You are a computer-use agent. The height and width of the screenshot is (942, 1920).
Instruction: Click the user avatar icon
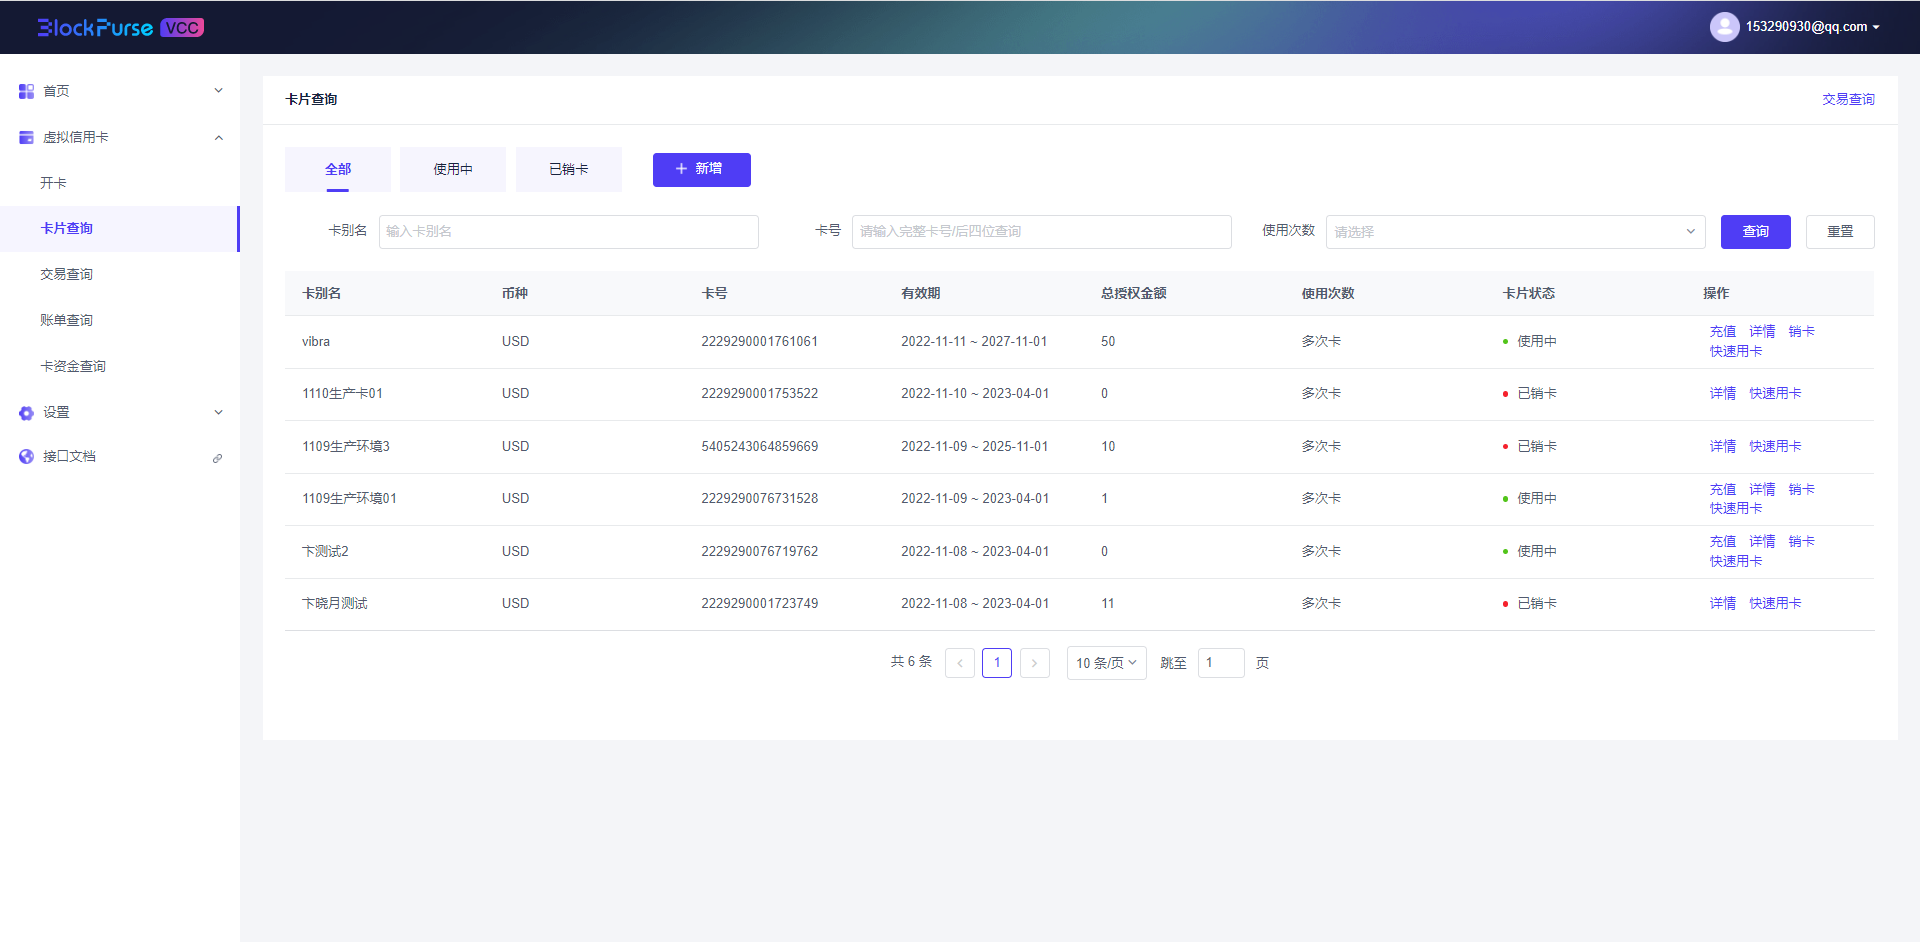(x=1724, y=27)
